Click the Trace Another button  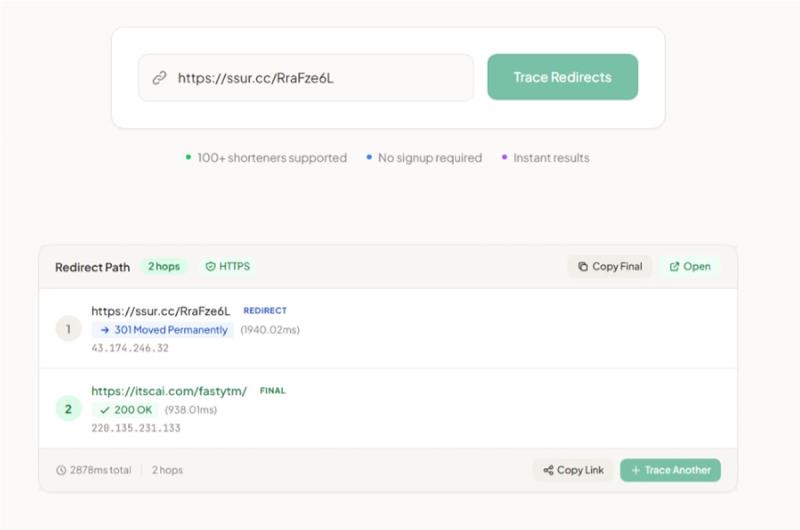click(670, 470)
